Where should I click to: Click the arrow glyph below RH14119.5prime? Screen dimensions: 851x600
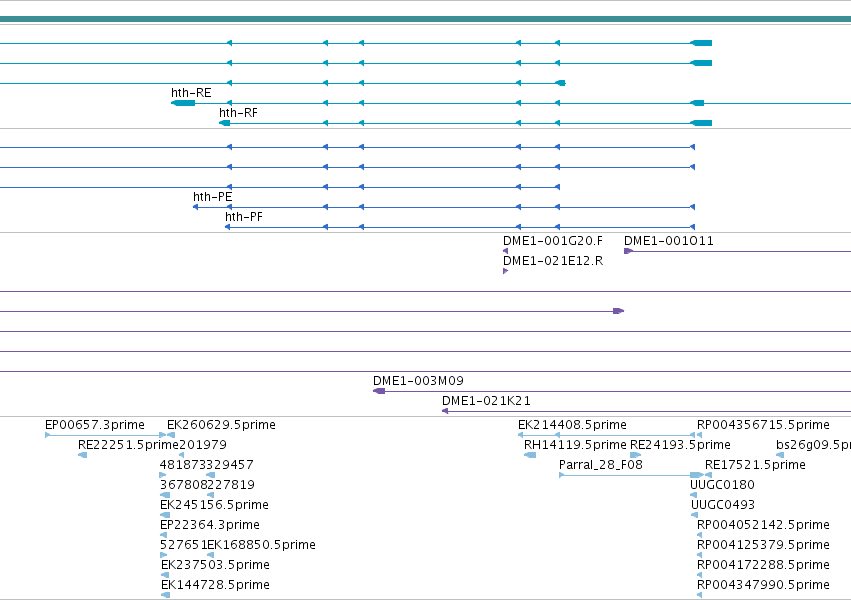pos(530,455)
